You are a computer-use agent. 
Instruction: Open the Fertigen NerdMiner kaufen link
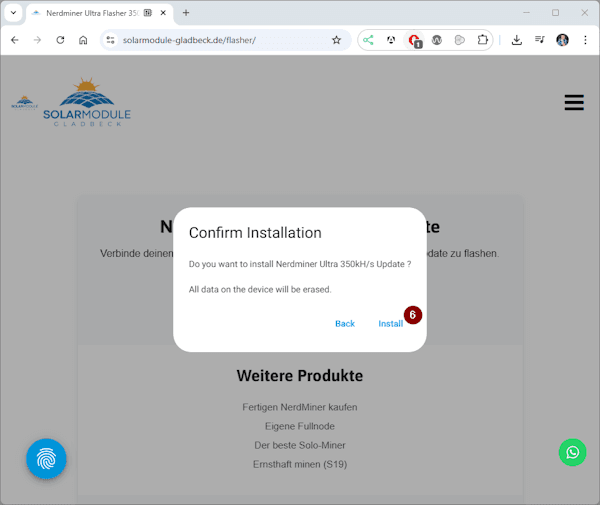click(x=299, y=407)
